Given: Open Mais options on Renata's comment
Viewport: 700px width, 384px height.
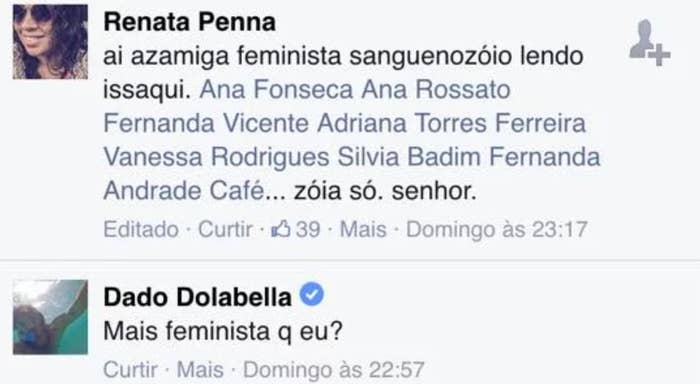Looking at the screenshot, I should click(363, 230).
